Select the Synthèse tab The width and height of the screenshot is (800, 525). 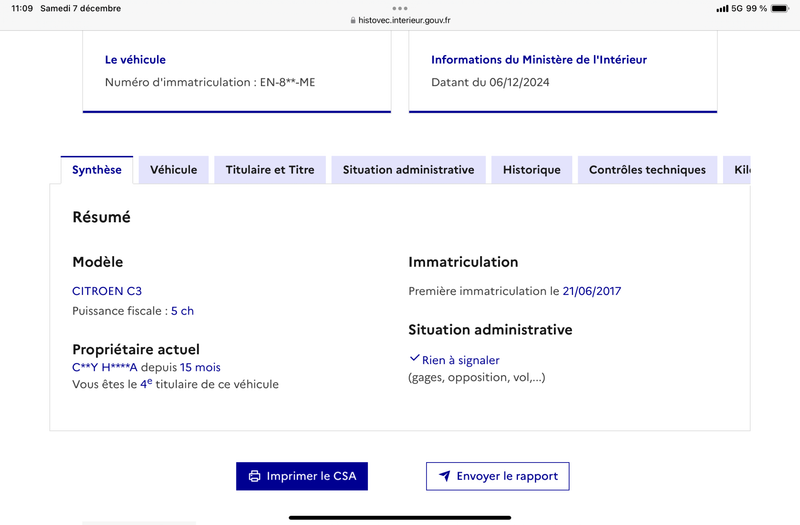[96, 170]
